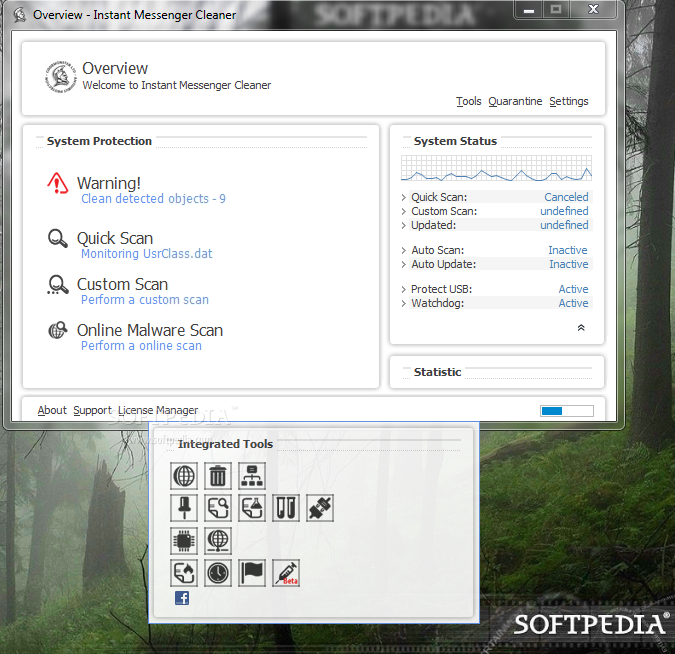Open the plain globe tool in Integrated Tools

tap(184, 476)
